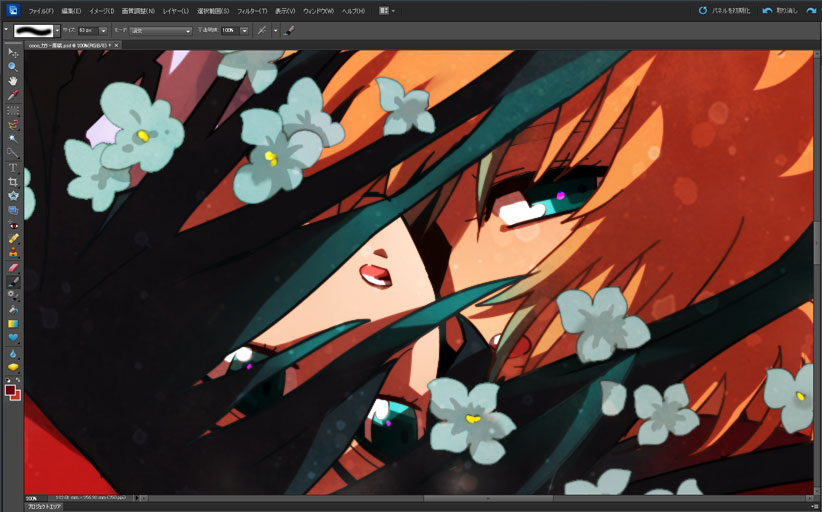
Task: Open the 表示(V) menu
Action: [x=285, y=10]
